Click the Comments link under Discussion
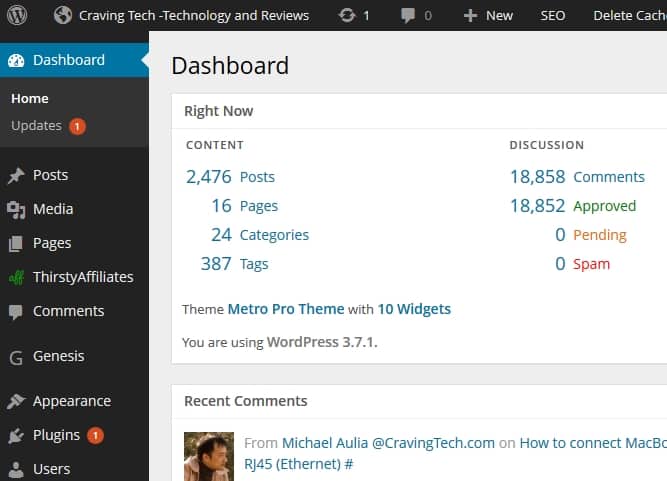The height and width of the screenshot is (481, 667). [609, 177]
